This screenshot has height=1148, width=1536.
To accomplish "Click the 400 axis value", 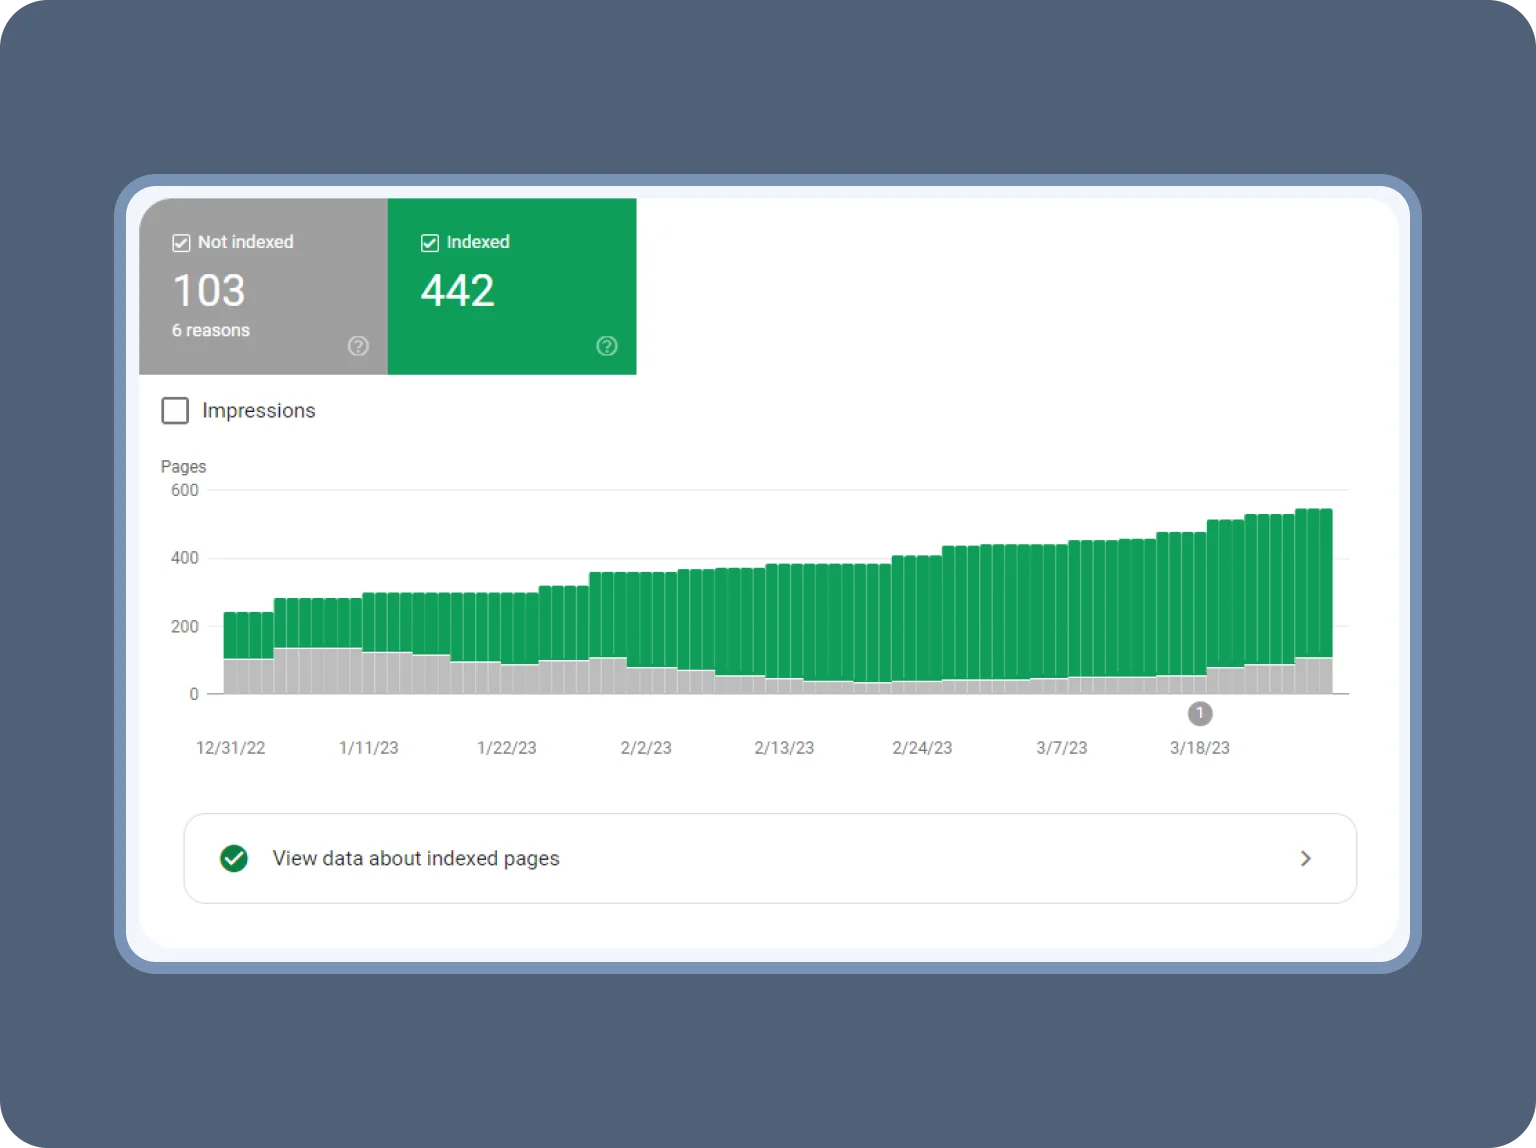I will click(185, 558).
